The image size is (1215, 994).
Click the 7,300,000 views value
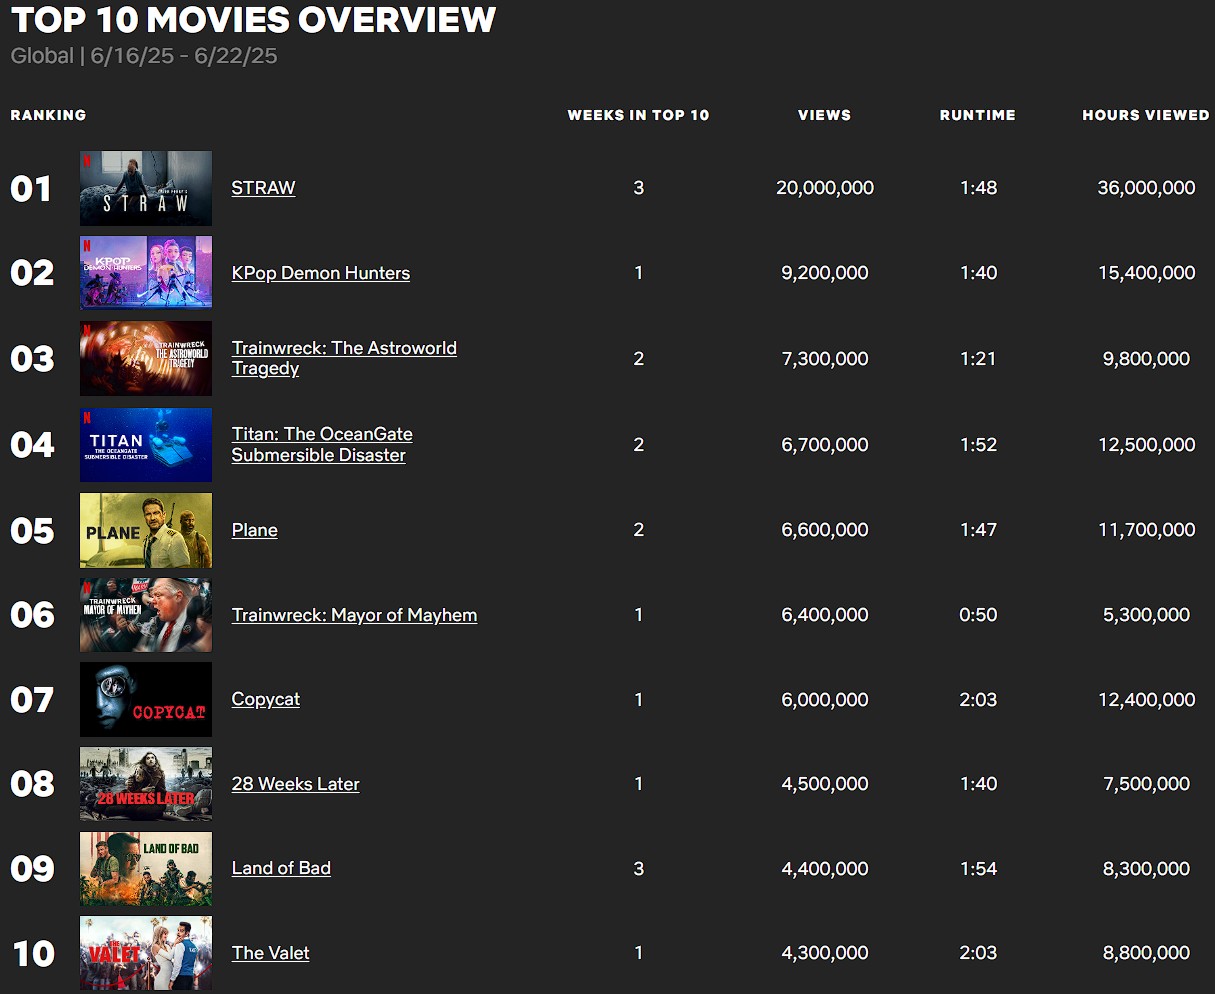825,358
